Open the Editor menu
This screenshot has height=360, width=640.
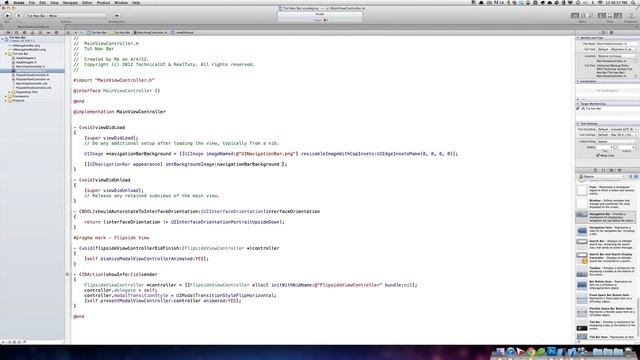pyautogui.click(x=87, y=2)
